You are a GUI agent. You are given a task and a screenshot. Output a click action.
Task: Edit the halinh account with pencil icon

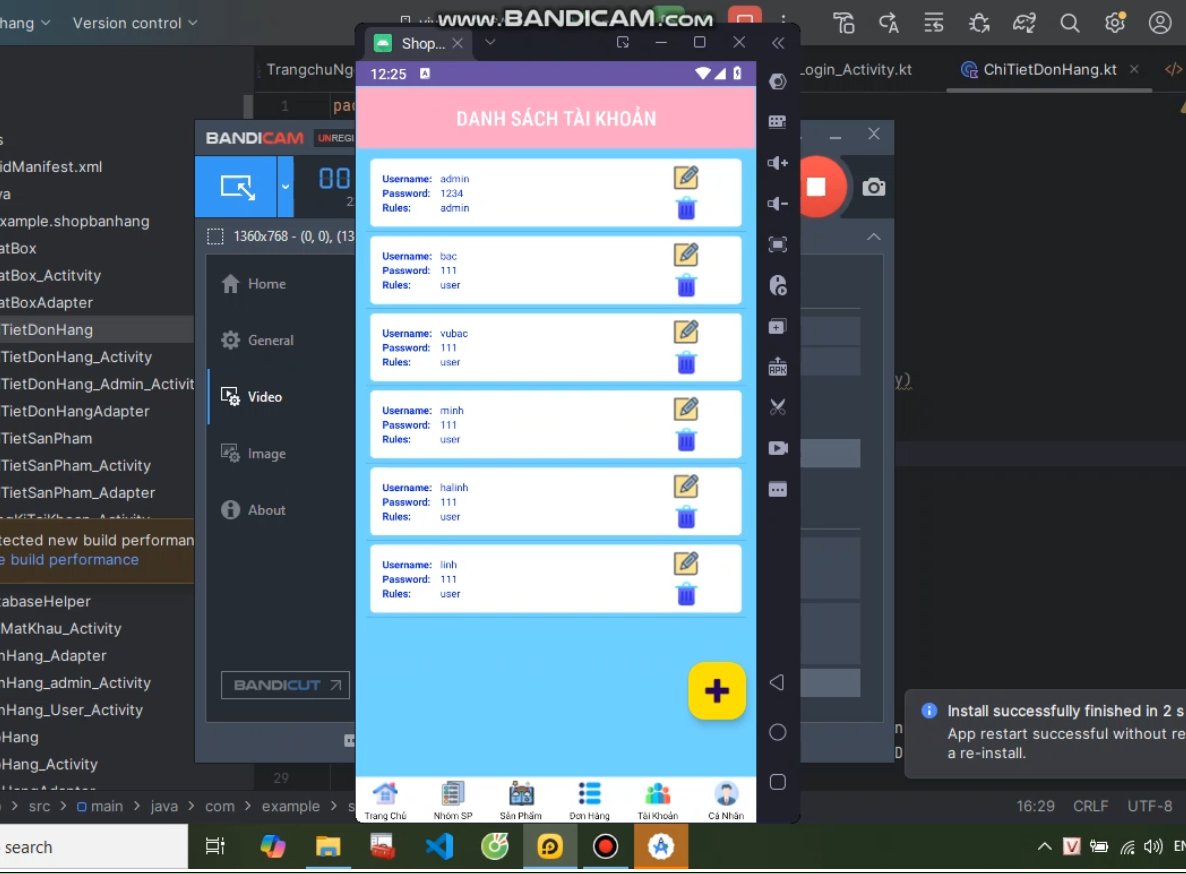coord(686,486)
